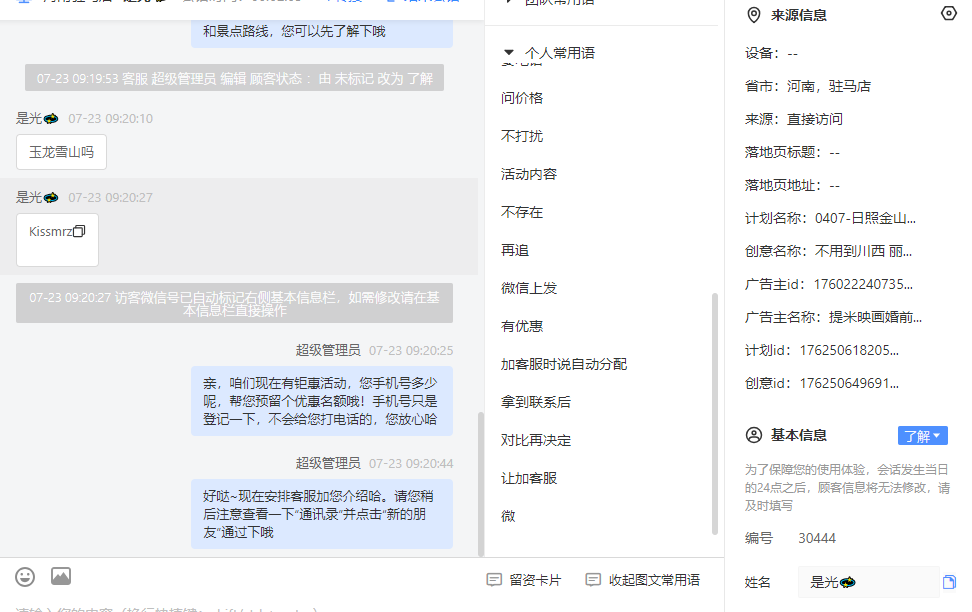Image resolution: width=972 pixels, height=612 pixels.
Task: Click the 来源信息 section heading
Action: click(x=798, y=15)
